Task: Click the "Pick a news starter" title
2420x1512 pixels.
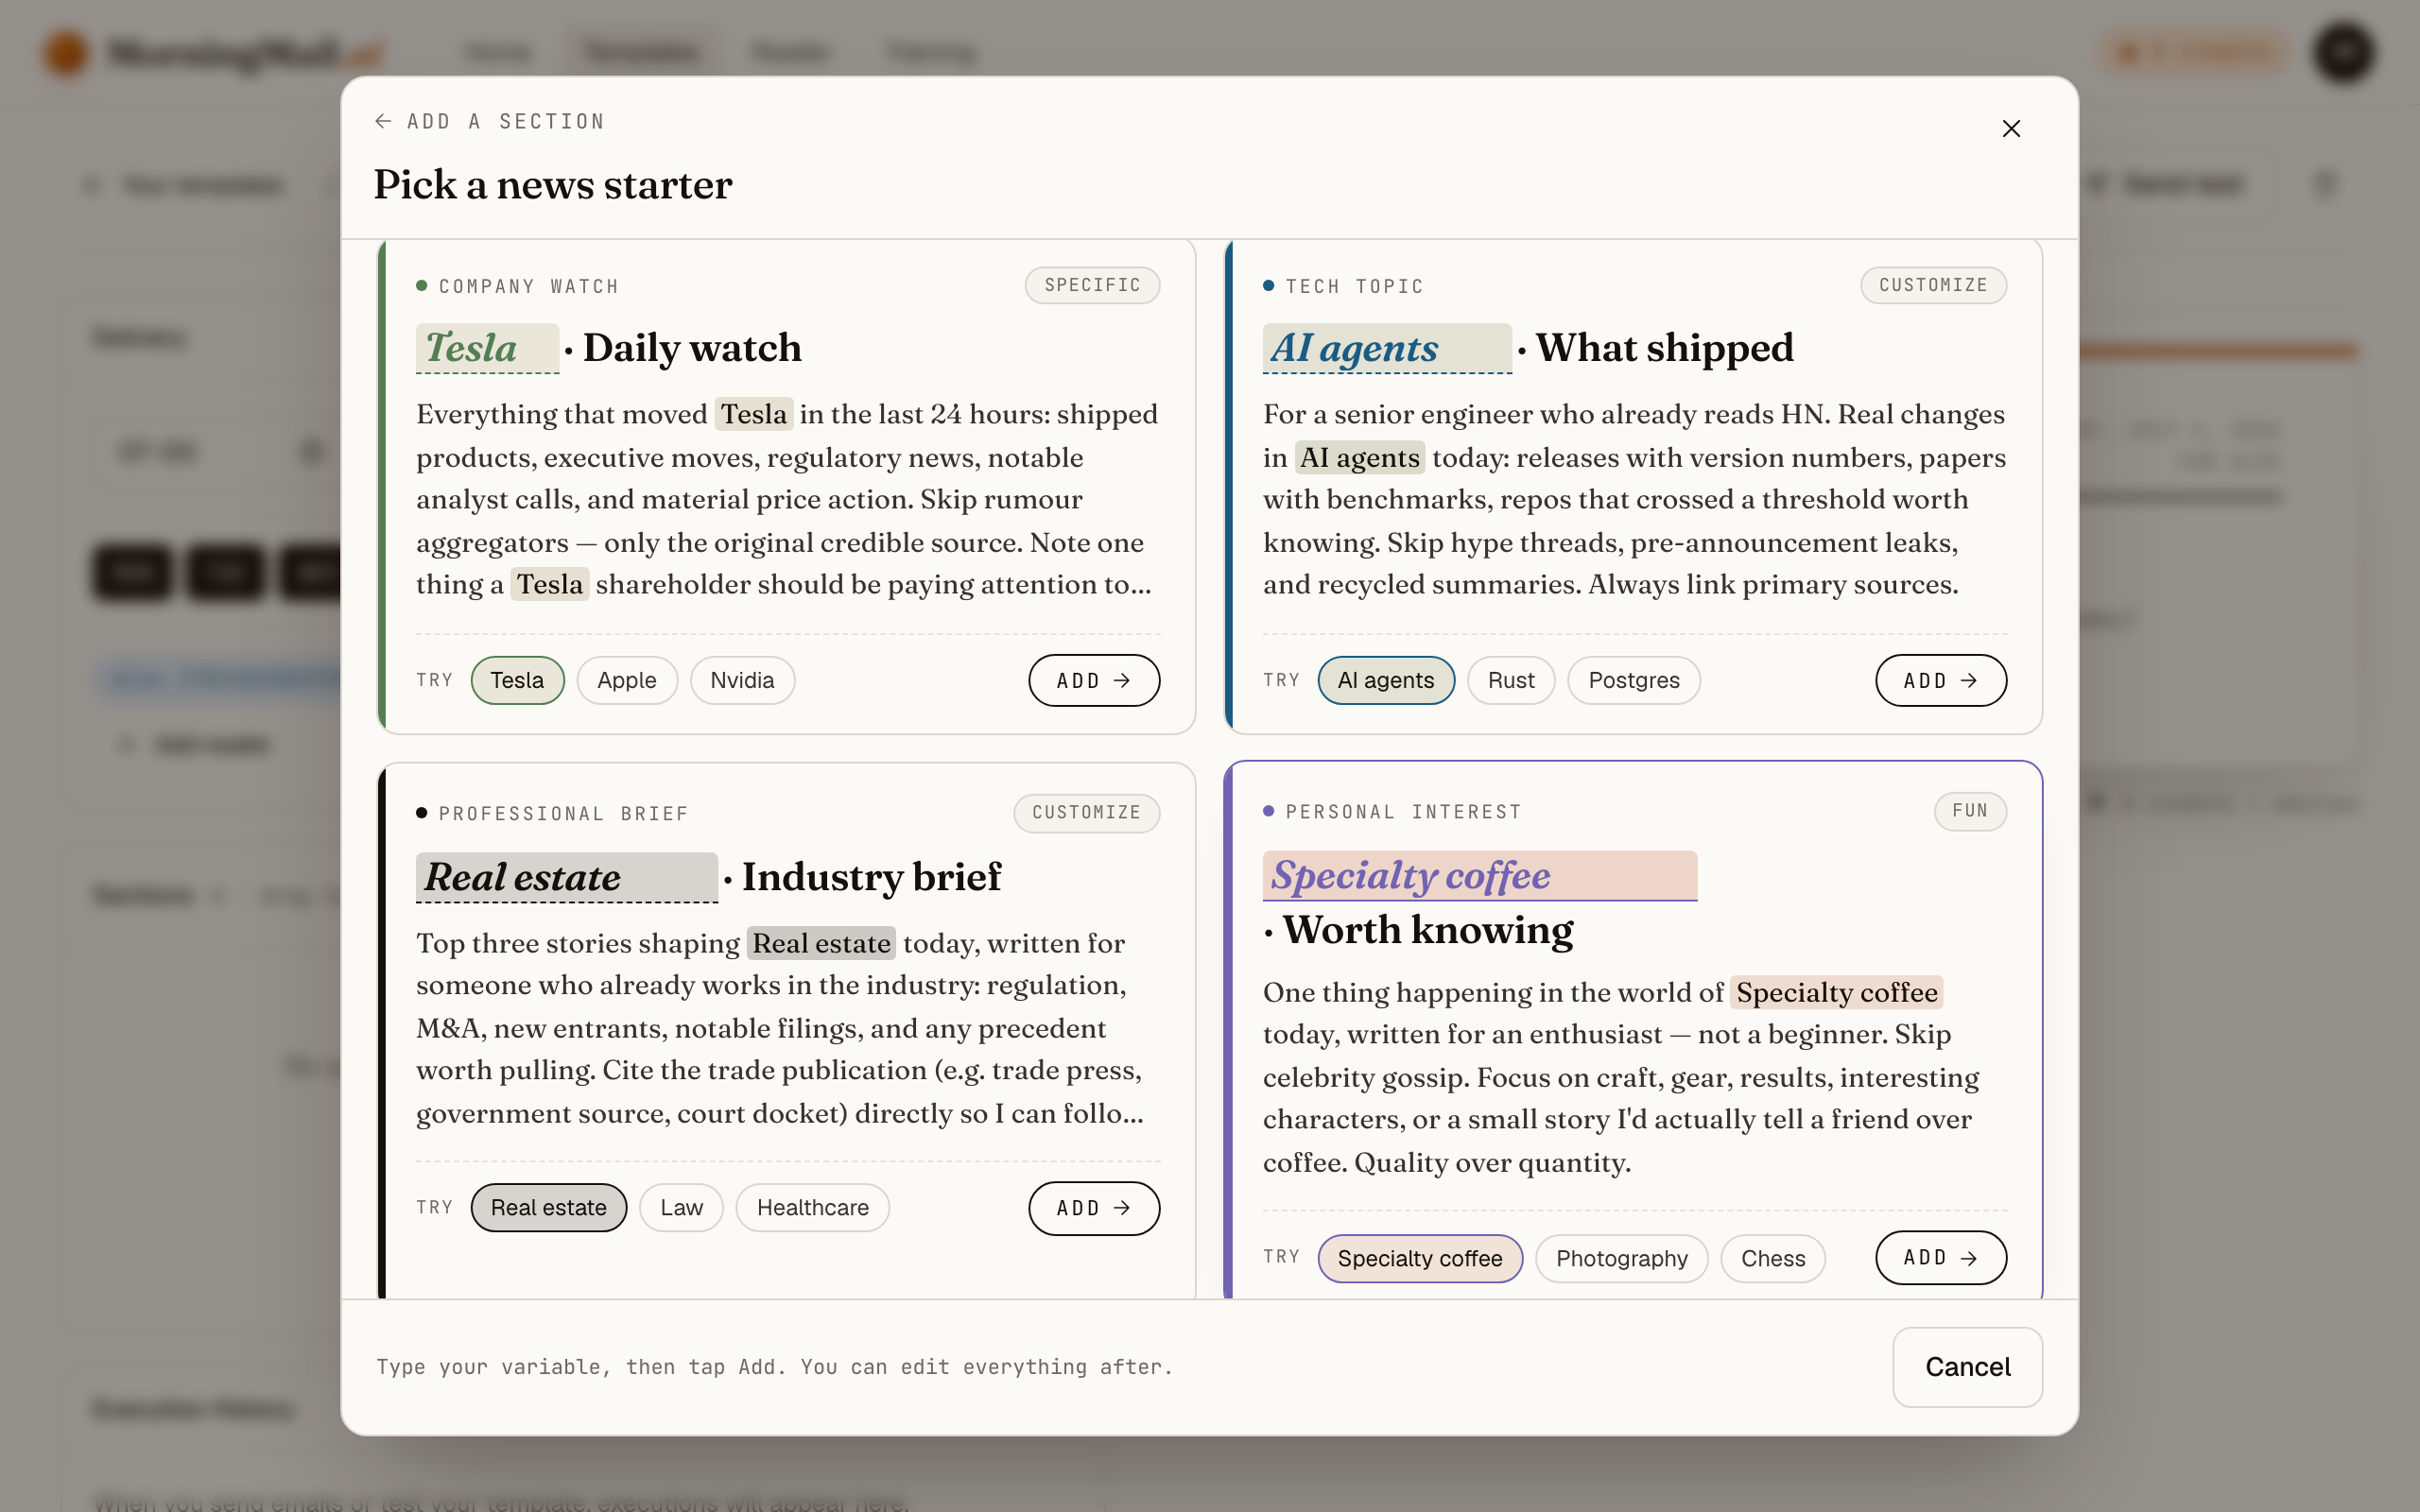Action: [x=553, y=185]
